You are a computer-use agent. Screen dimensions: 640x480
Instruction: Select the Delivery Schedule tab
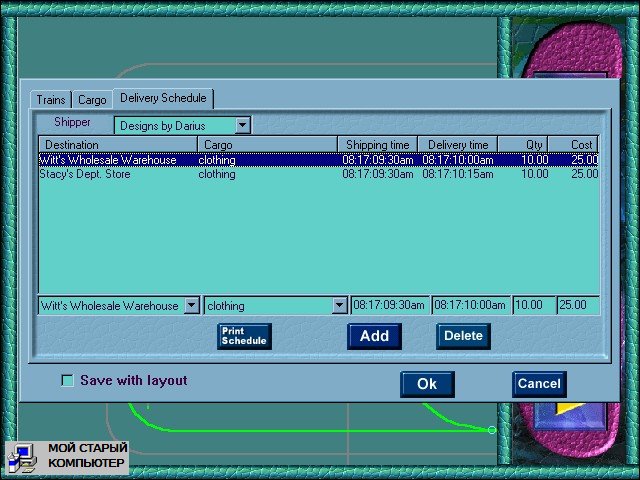163,98
